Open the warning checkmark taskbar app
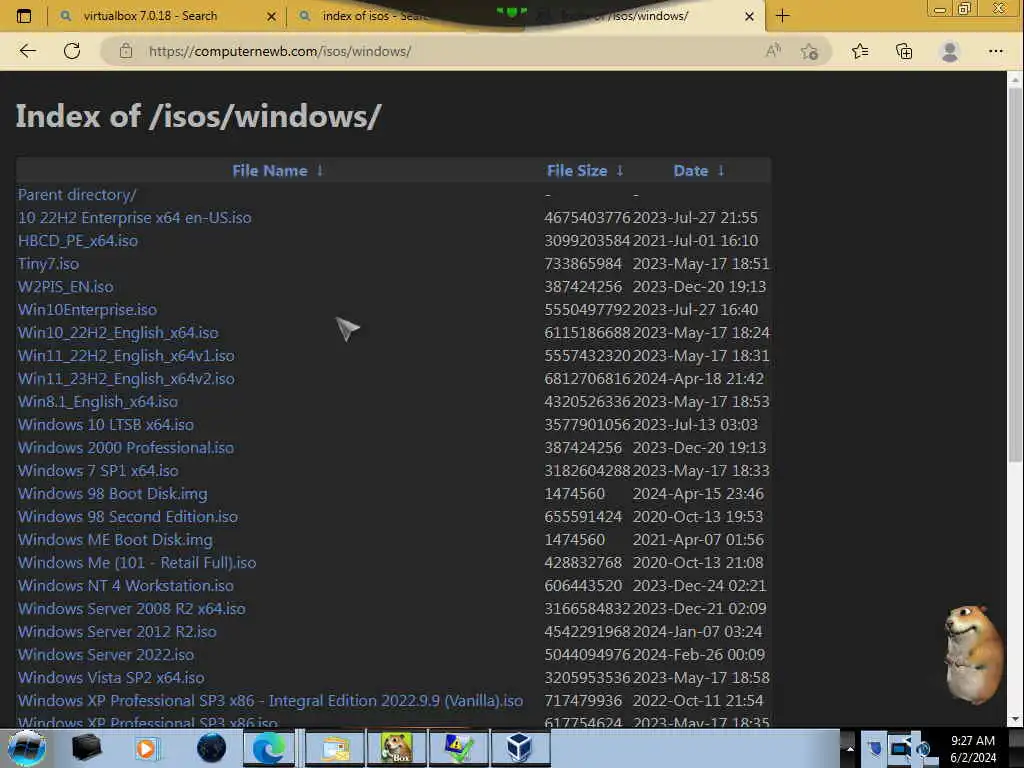This screenshot has width=1024, height=768. (x=458, y=748)
